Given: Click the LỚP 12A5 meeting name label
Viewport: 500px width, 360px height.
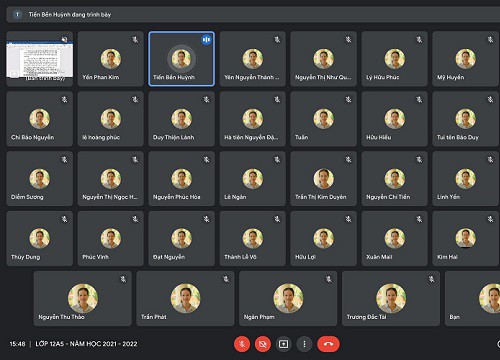Looking at the screenshot, I should click(x=86, y=344).
